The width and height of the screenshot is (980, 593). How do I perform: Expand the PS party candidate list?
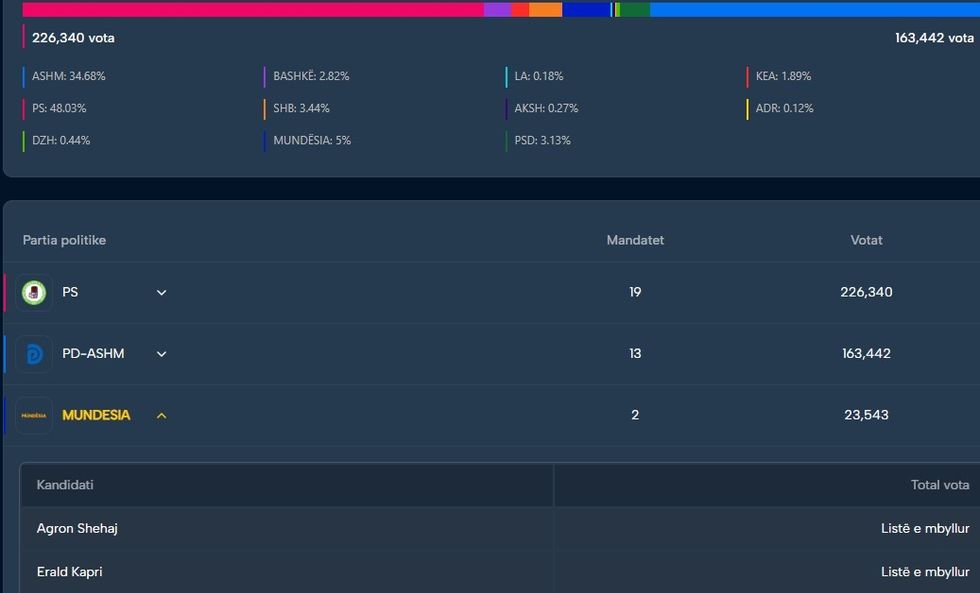[x=162, y=293]
